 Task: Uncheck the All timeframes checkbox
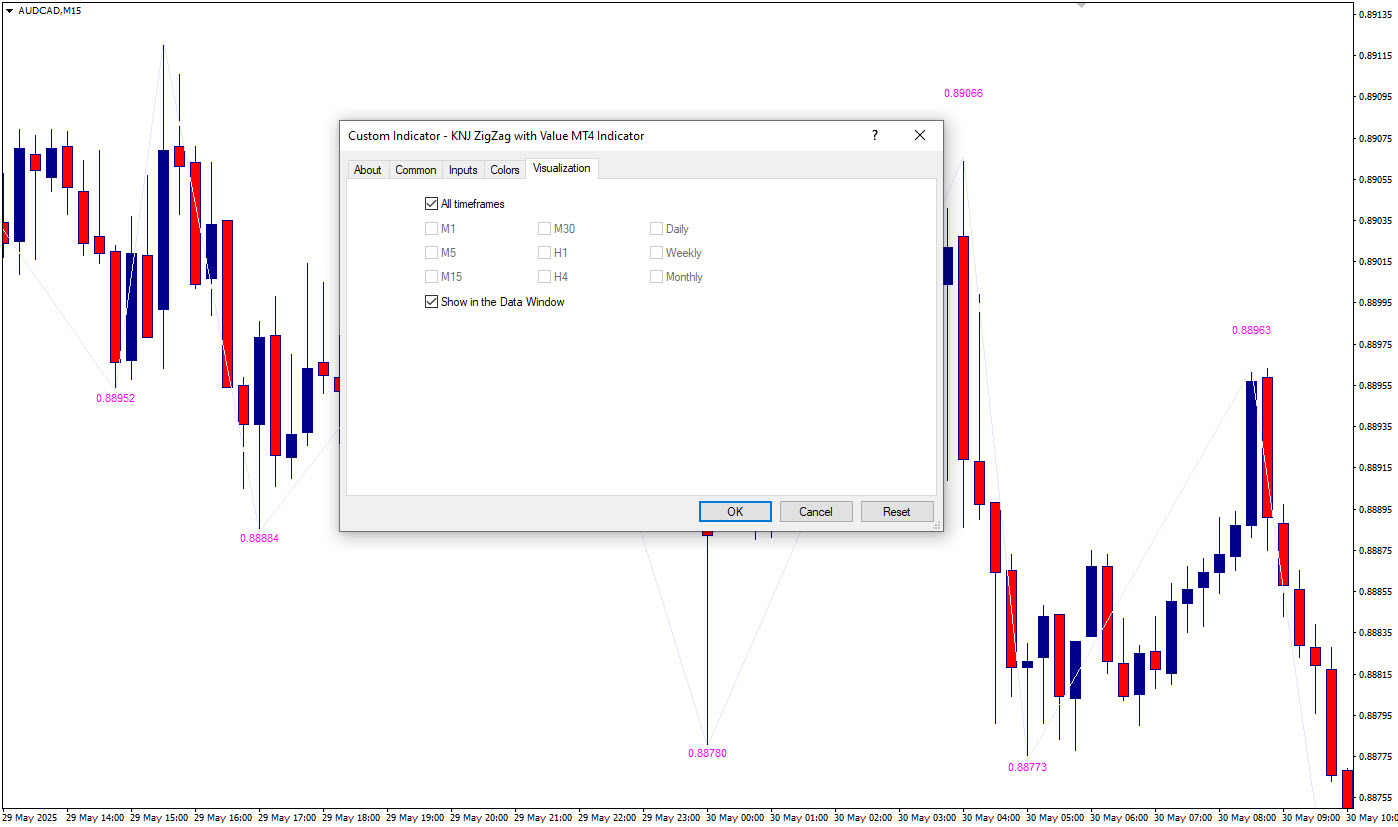432,204
